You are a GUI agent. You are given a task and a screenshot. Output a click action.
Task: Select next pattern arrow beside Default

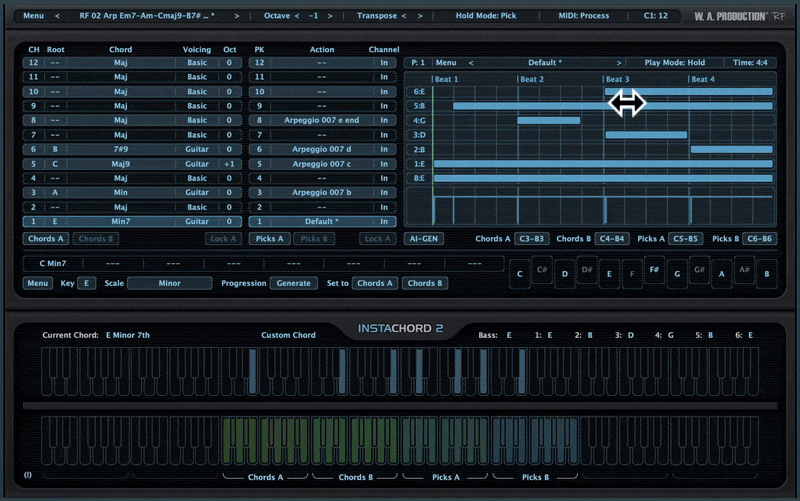pos(619,62)
